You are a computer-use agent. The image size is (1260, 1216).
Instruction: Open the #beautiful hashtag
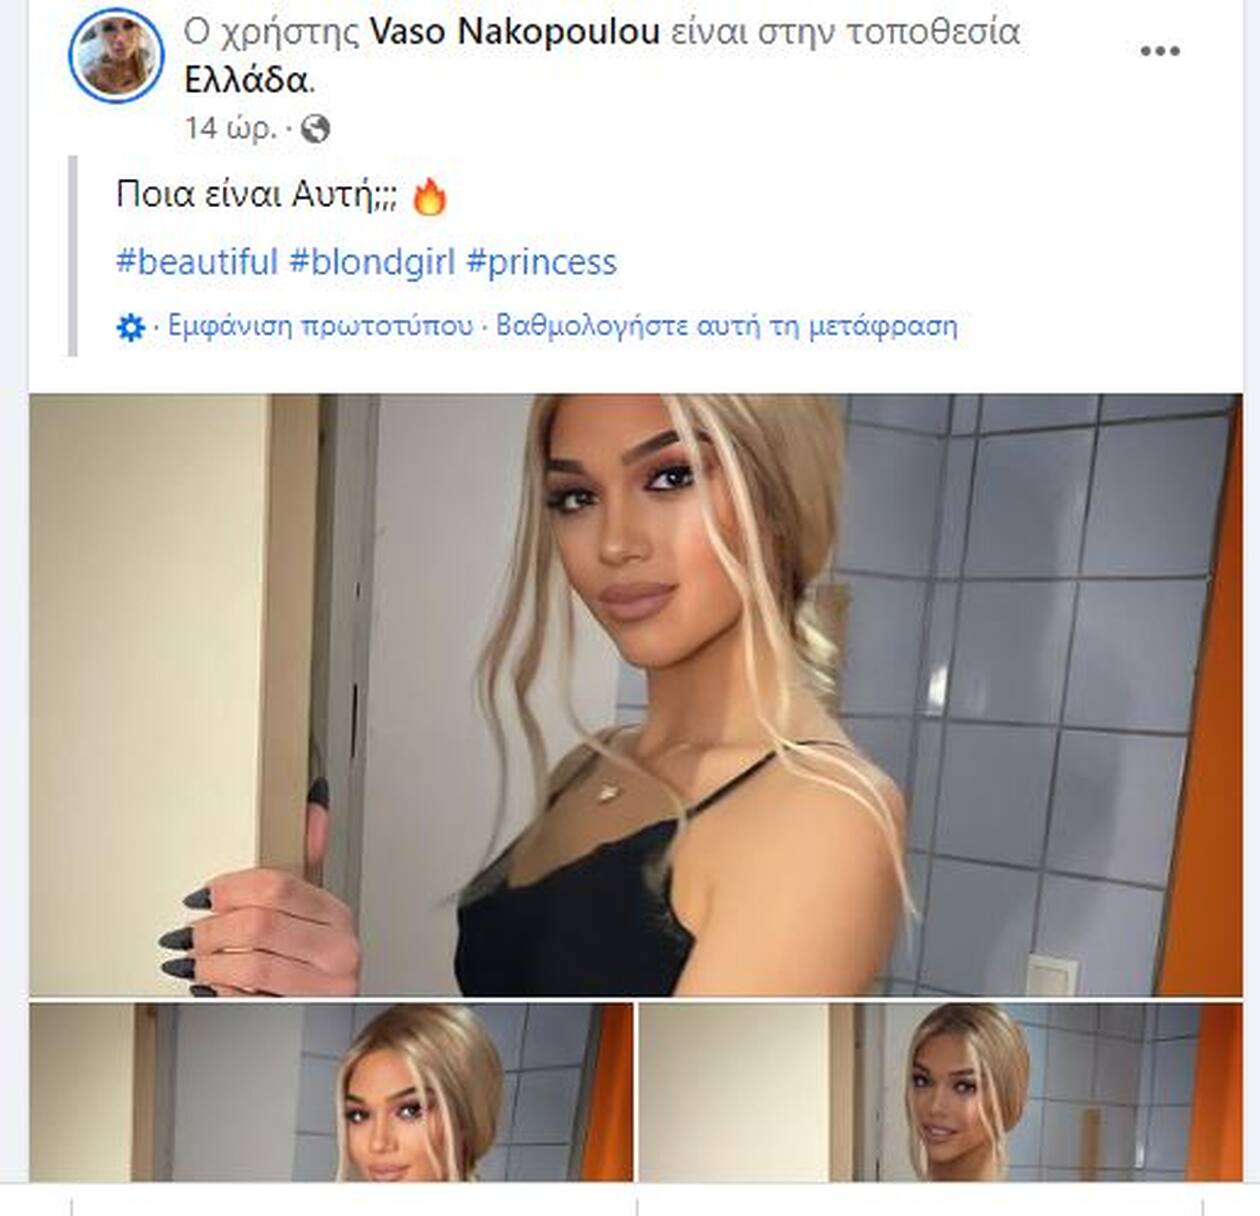point(197,262)
